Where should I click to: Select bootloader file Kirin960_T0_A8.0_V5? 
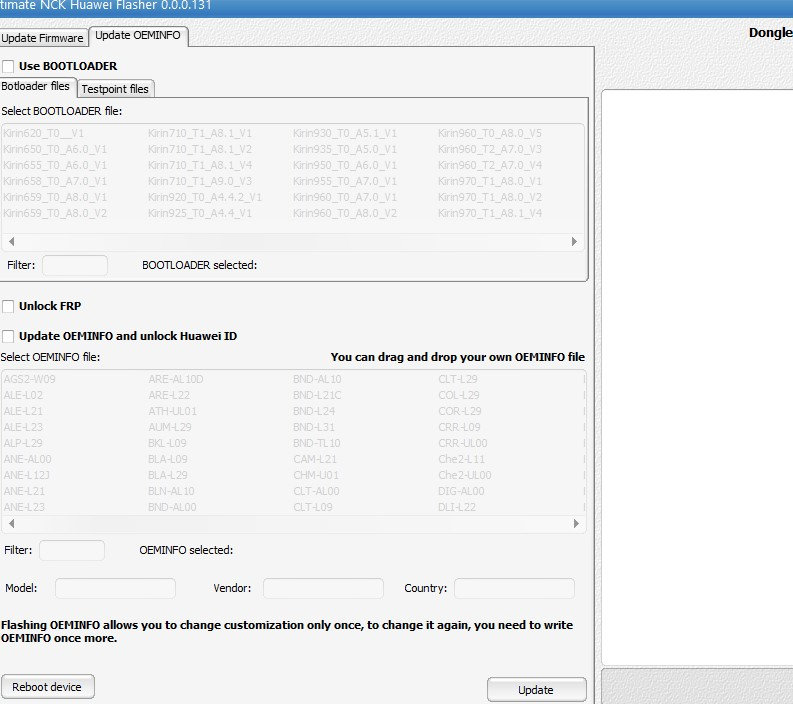490,134
